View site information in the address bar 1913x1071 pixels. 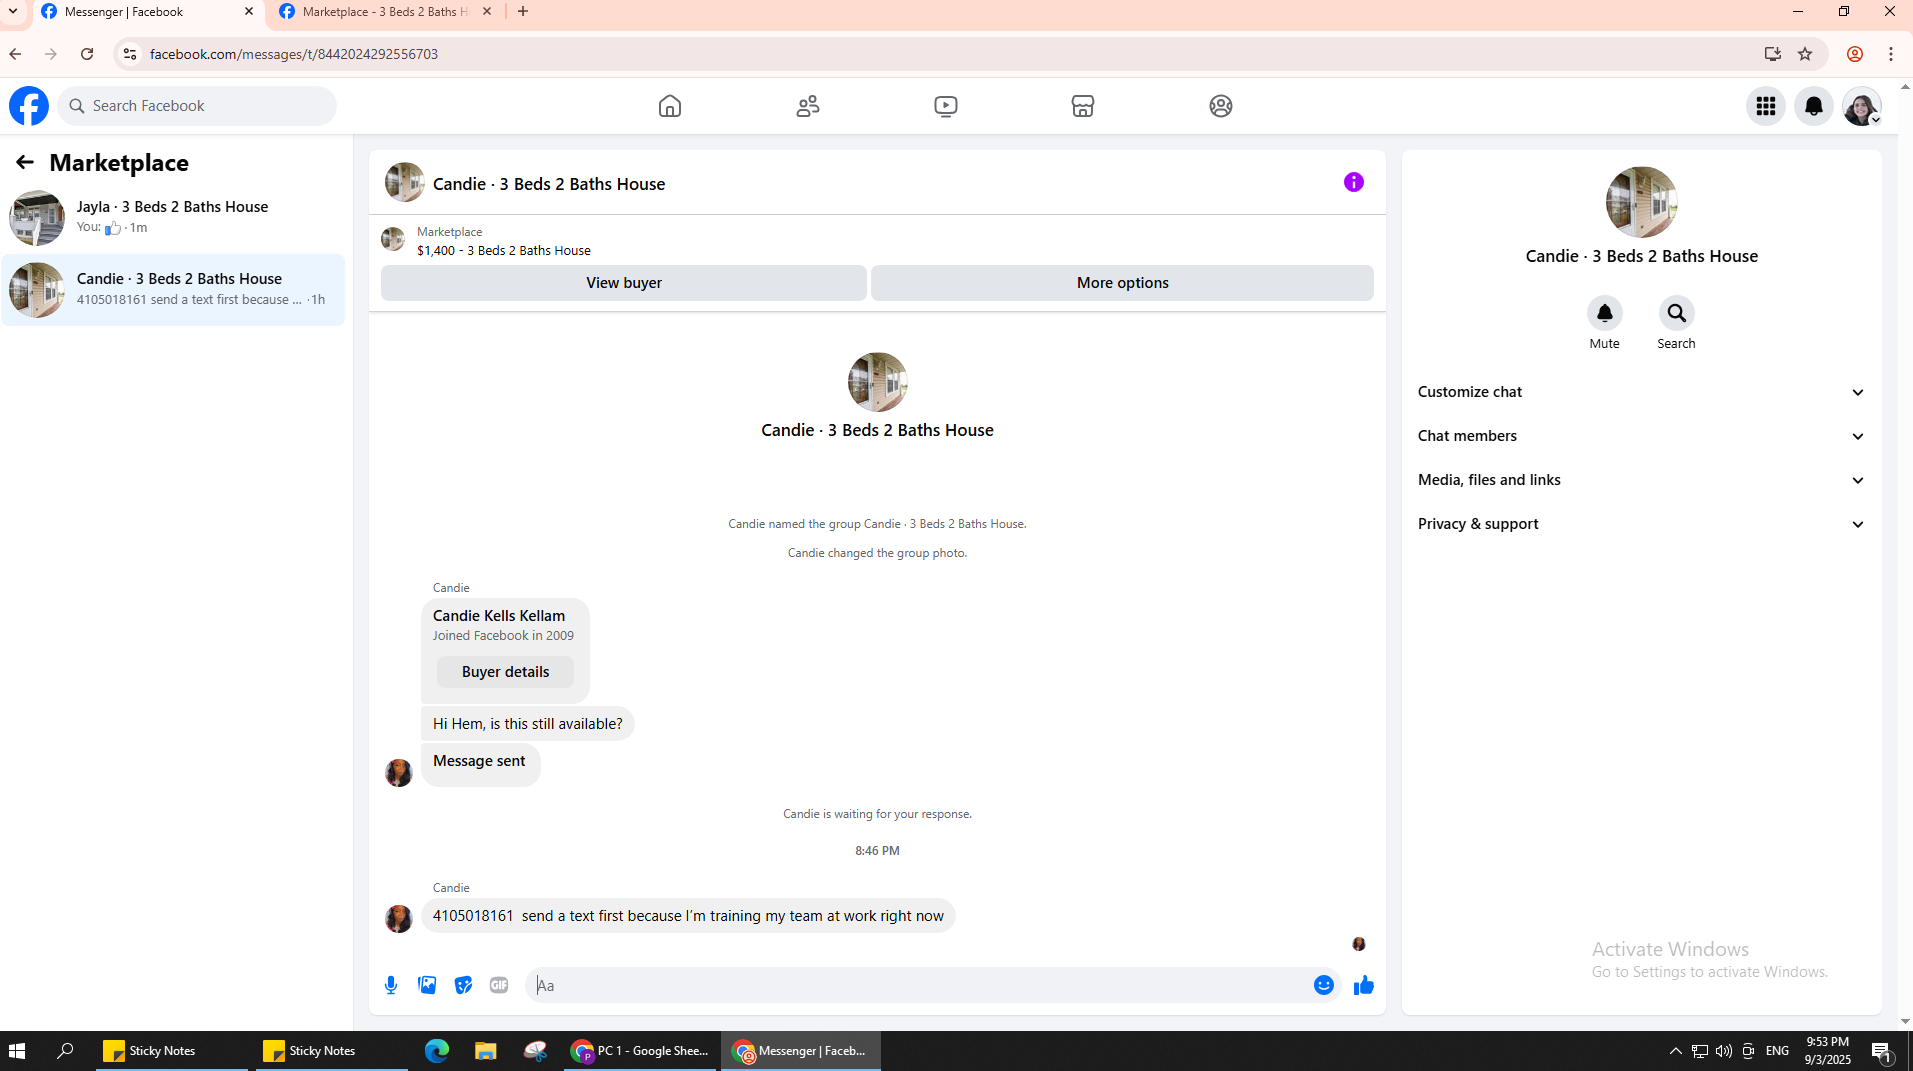point(129,54)
